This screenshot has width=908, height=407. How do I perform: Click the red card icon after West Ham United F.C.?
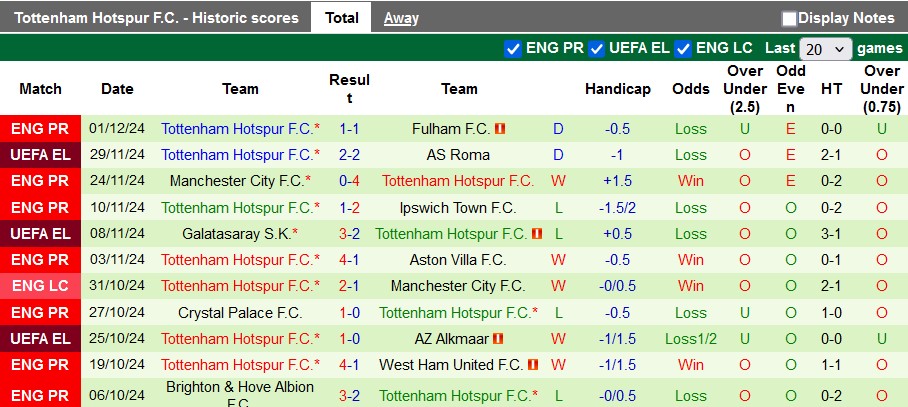point(533,365)
